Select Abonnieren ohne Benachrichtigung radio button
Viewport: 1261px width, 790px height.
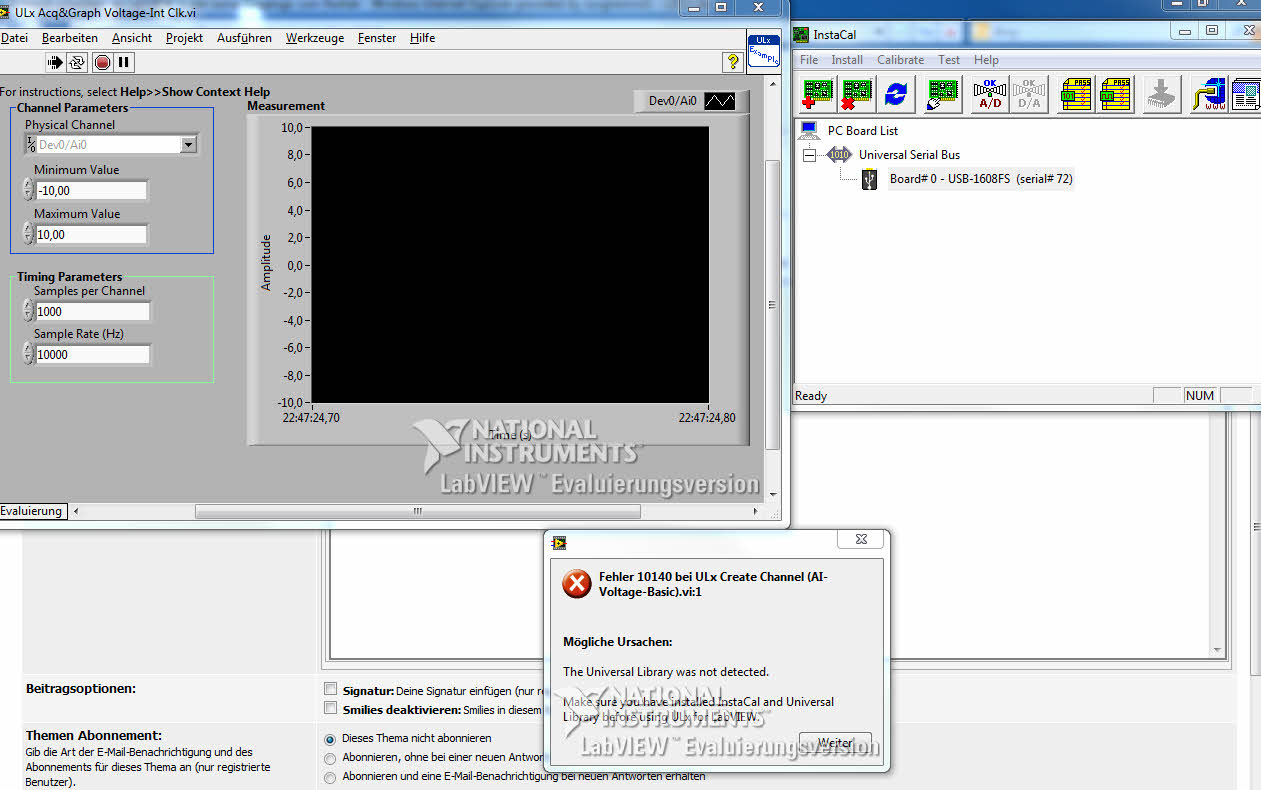click(x=331, y=757)
